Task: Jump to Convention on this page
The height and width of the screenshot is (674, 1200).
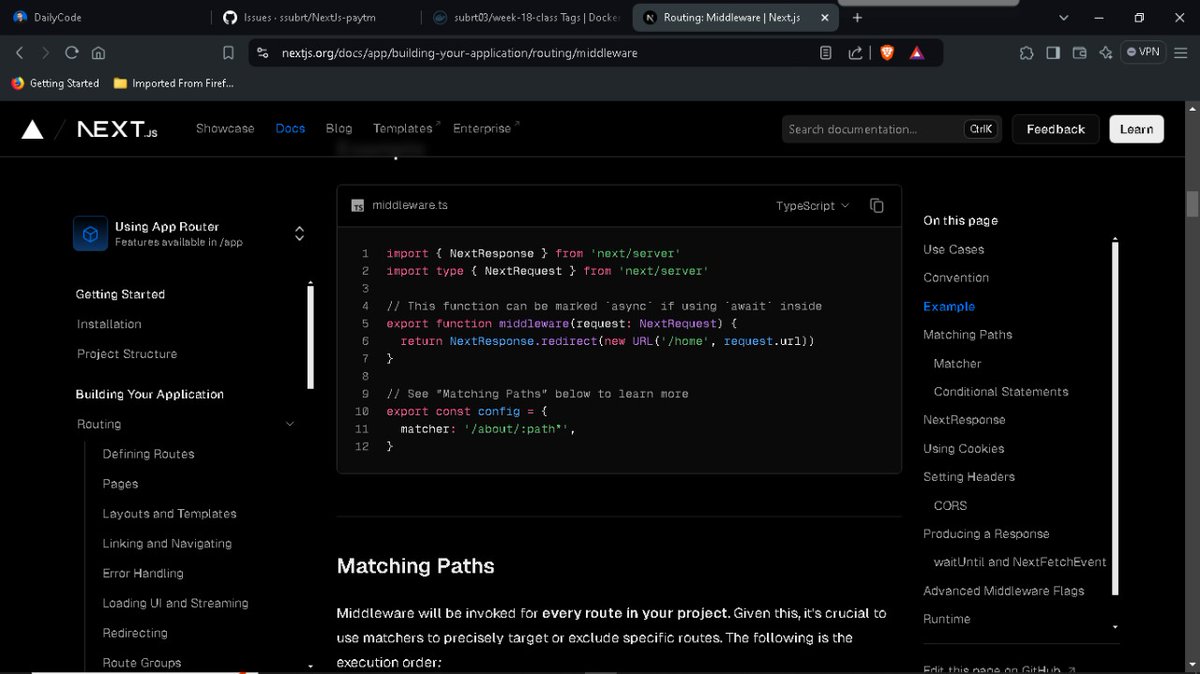Action: [x=956, y=278]
